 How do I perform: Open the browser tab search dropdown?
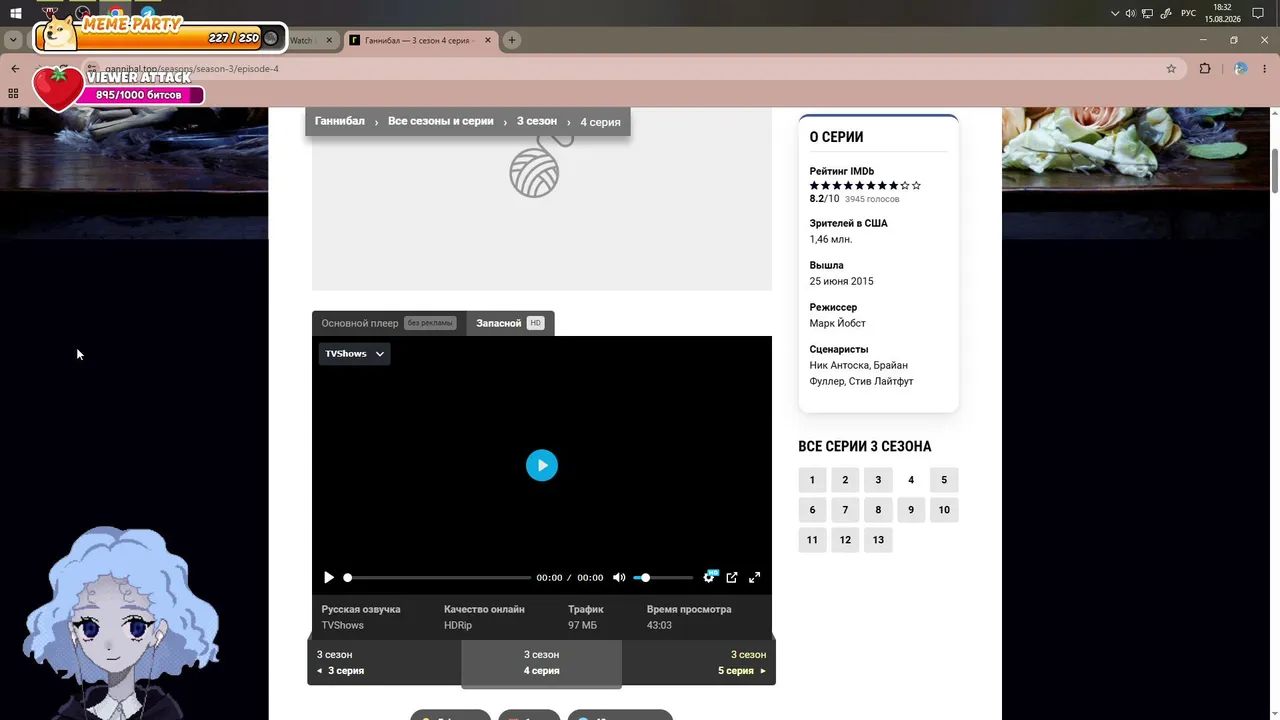13,40
